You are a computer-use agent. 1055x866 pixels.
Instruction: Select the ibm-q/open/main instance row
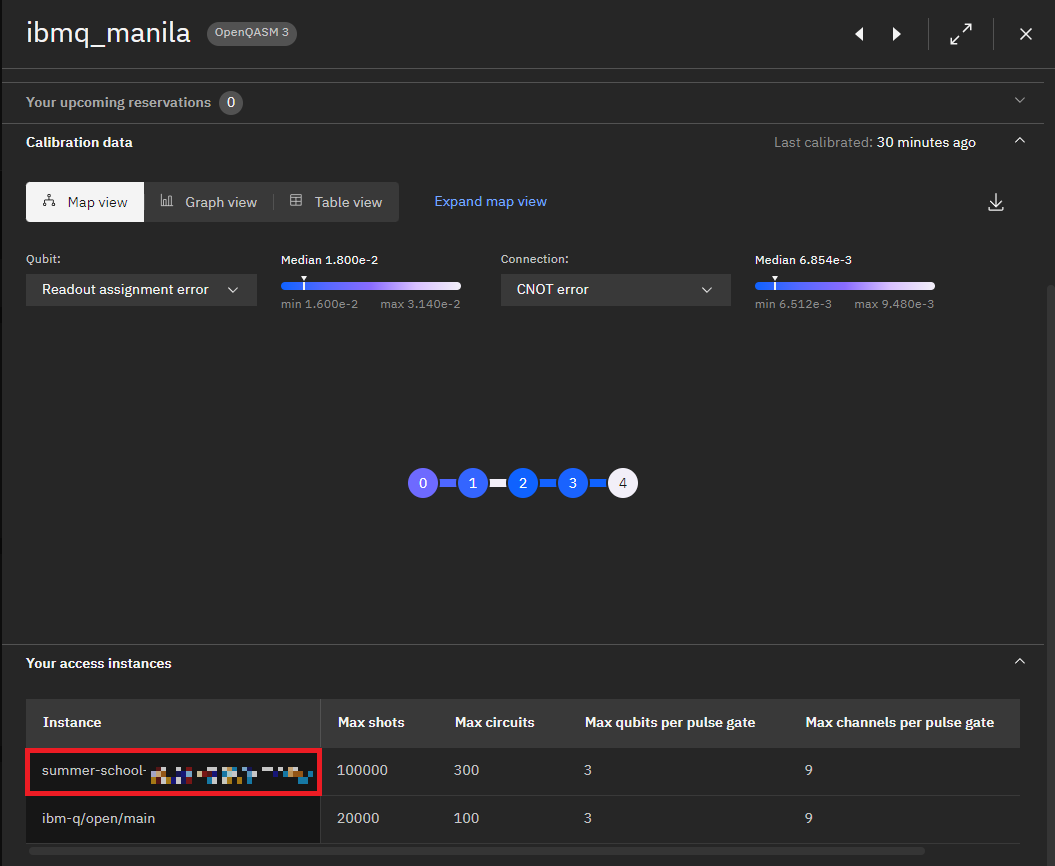pos(523,819)
